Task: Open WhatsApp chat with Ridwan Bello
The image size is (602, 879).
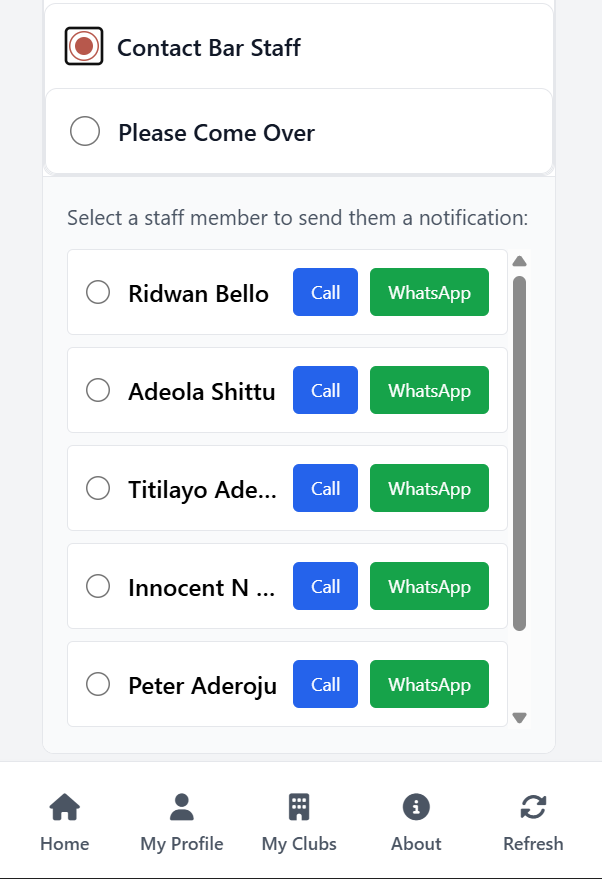Action: click(429, 292)
